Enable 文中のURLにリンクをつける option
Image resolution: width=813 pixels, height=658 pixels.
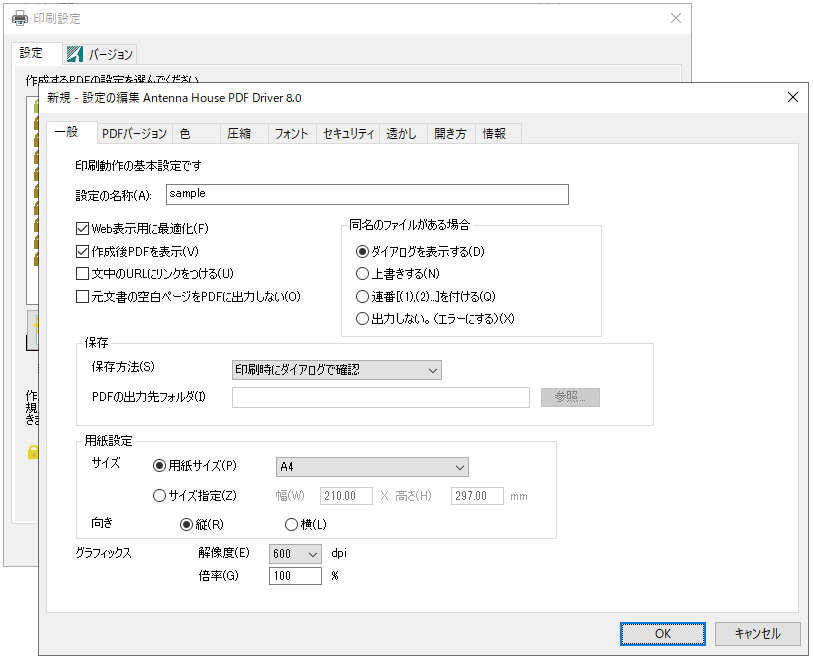[x=81, y=272]
